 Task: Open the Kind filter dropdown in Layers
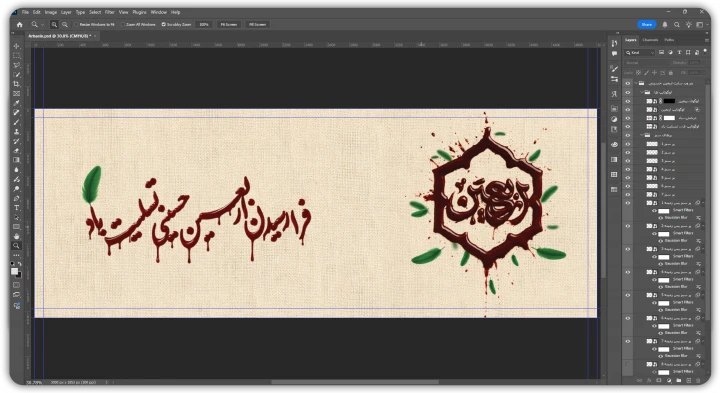pyautogui.click(x=640, y=52)
